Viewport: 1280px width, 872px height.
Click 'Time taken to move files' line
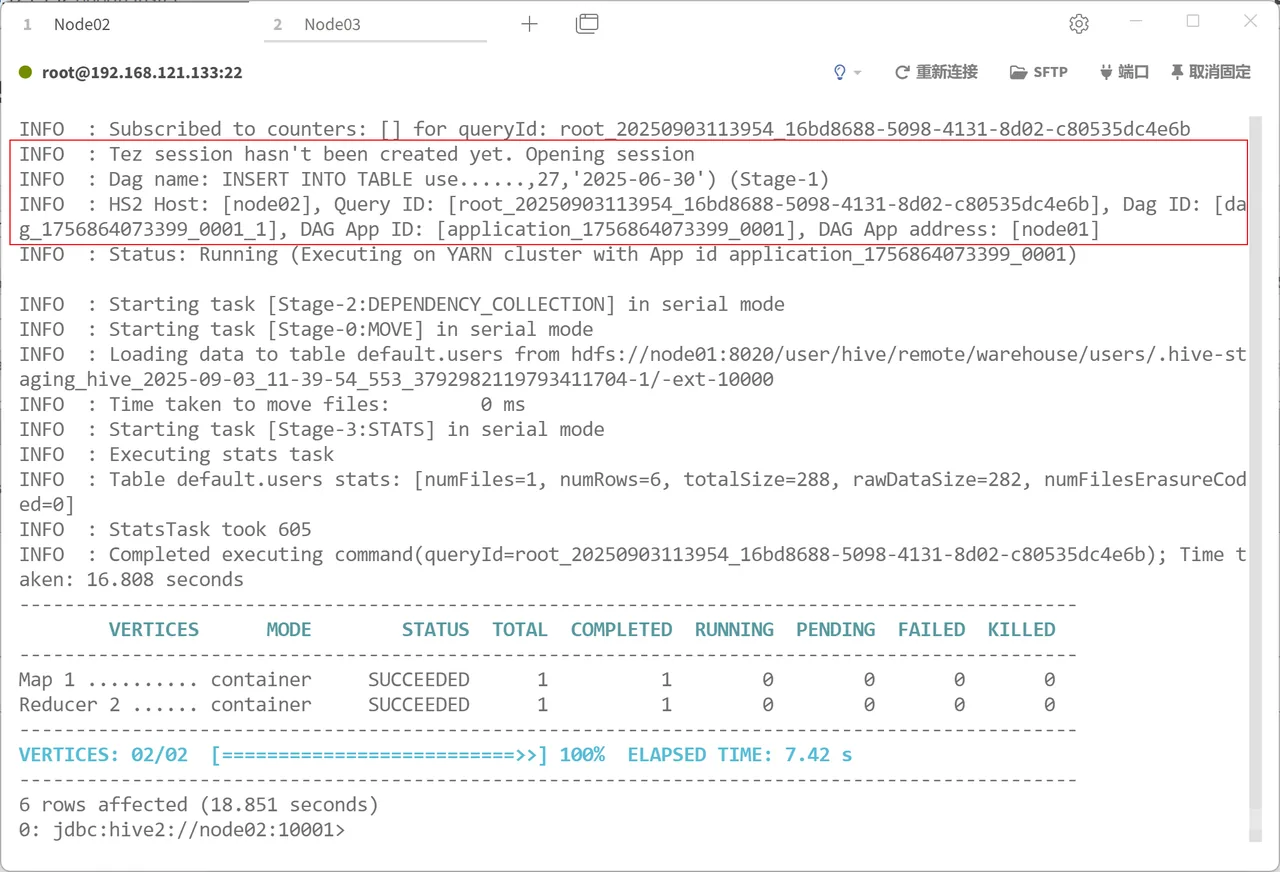point(272,405)
